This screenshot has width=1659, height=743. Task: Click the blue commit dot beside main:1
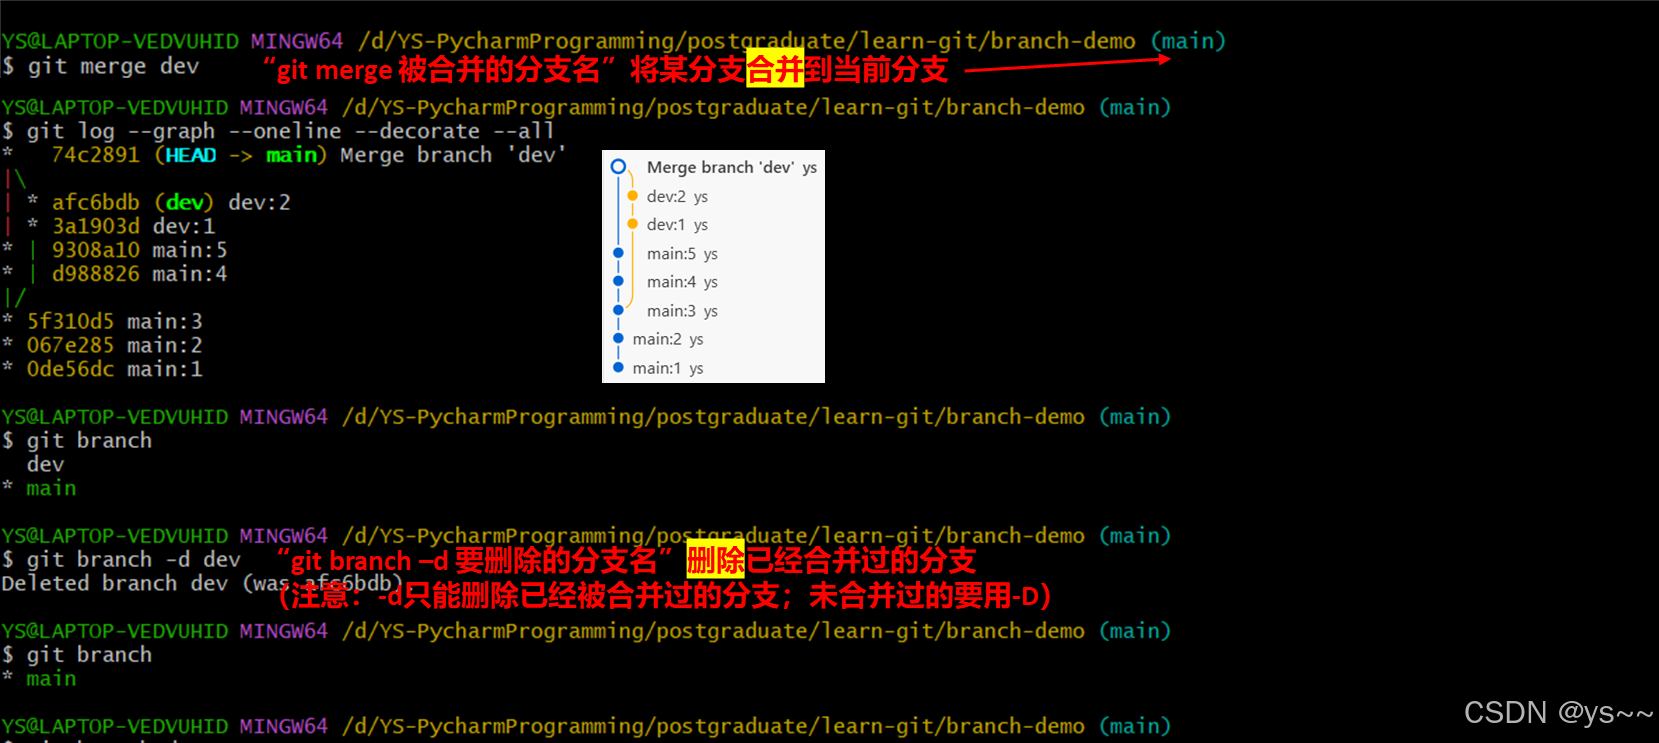(618, 368)
